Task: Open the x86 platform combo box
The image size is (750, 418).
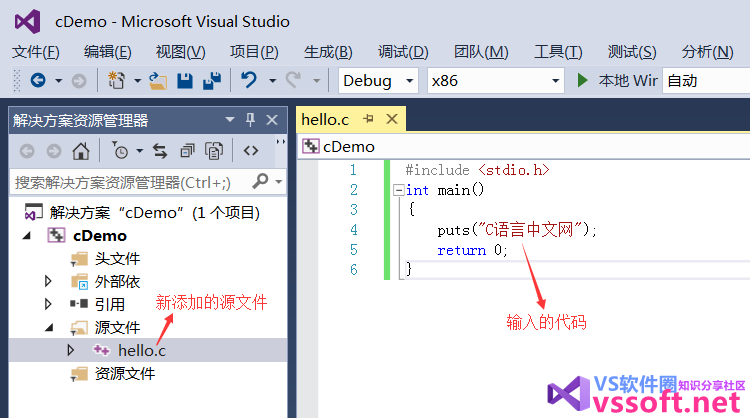Action: coord(496,80)
